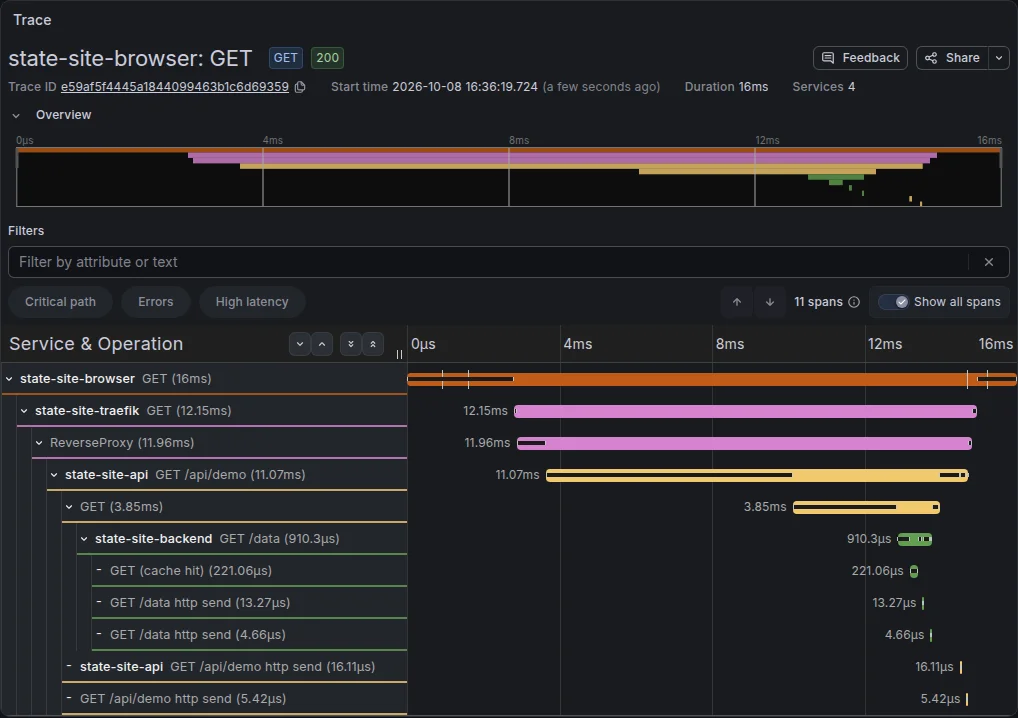Viewport: 1018px width, 718px height.
Task: Select the High latency filter
Action: (x=252, y=302)
